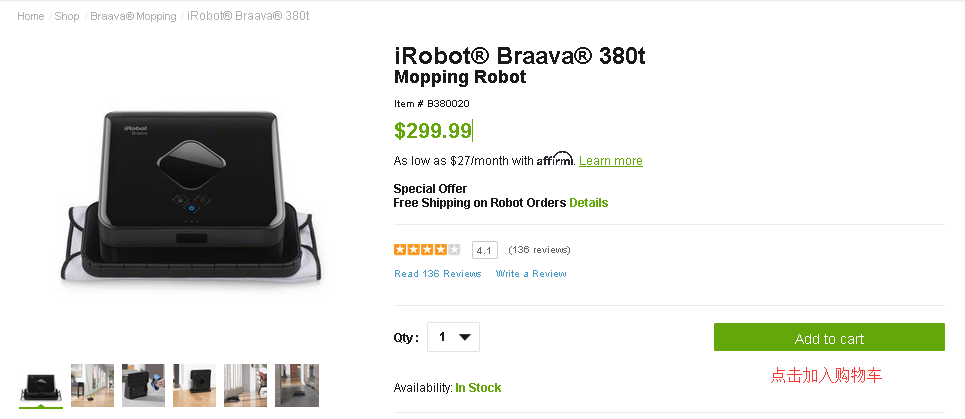Click the (136 reviews) count
The image size is (965, 419).
[x=539, y=250]
